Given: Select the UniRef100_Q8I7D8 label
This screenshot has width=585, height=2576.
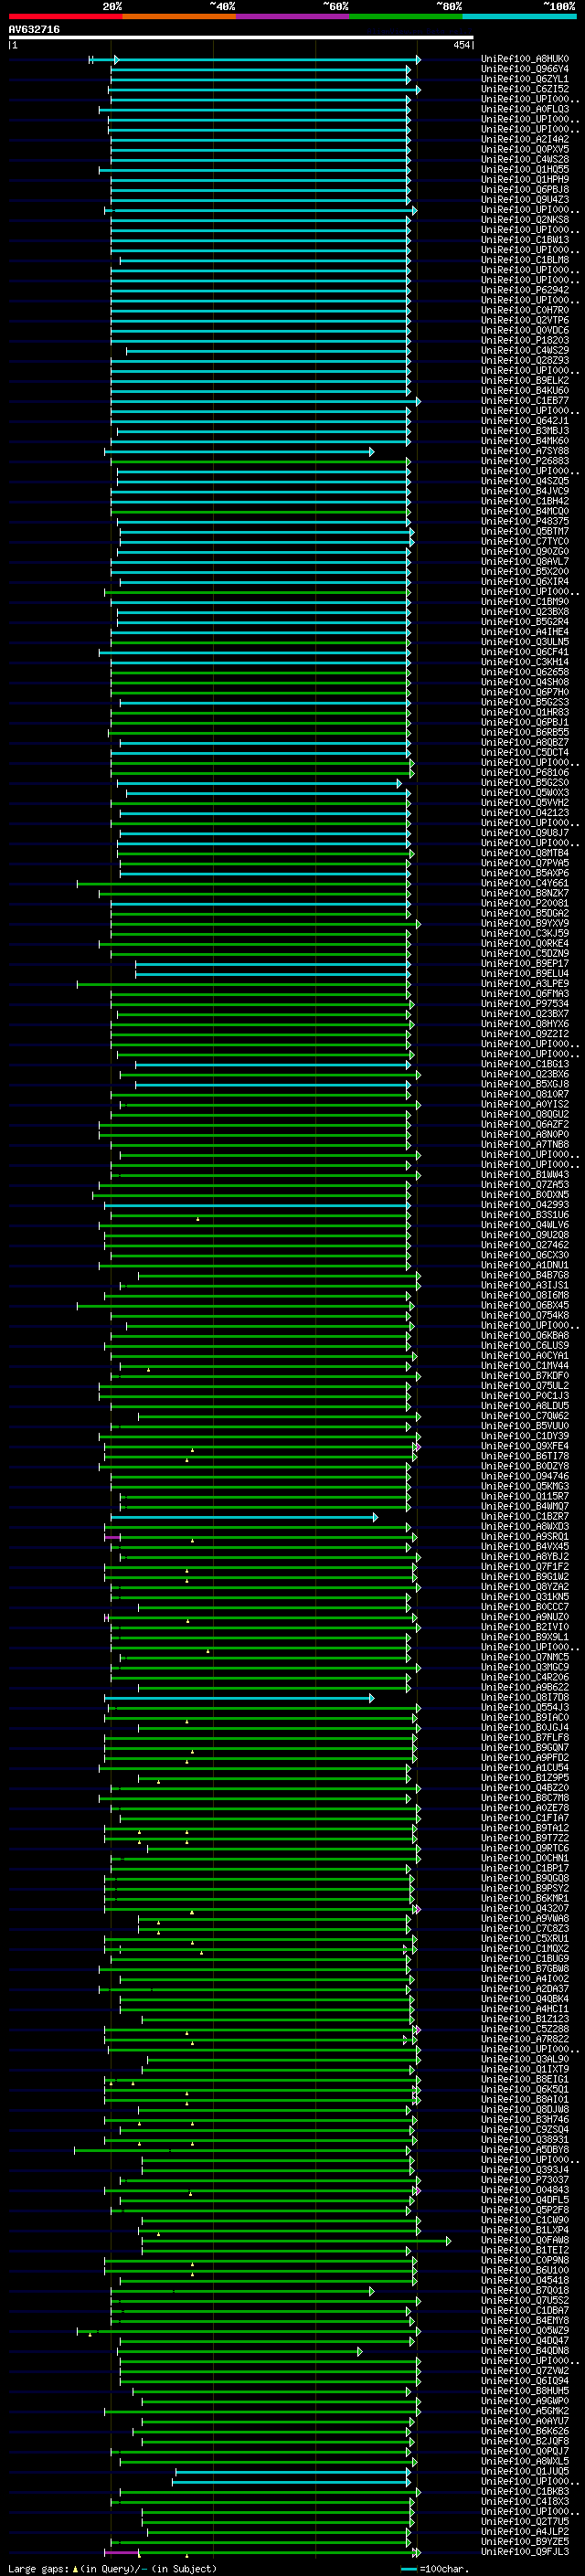Looking at the screenshot, I should [525, 1698].
